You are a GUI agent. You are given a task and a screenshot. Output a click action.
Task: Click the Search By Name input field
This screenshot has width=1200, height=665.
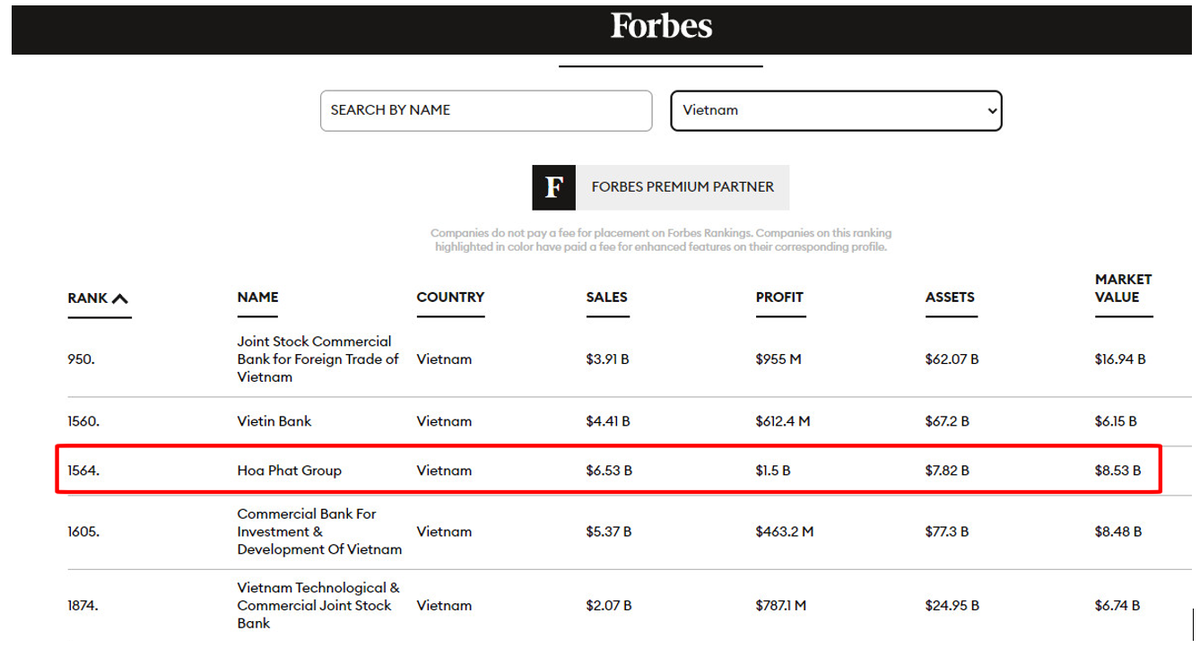click(485, 111)
